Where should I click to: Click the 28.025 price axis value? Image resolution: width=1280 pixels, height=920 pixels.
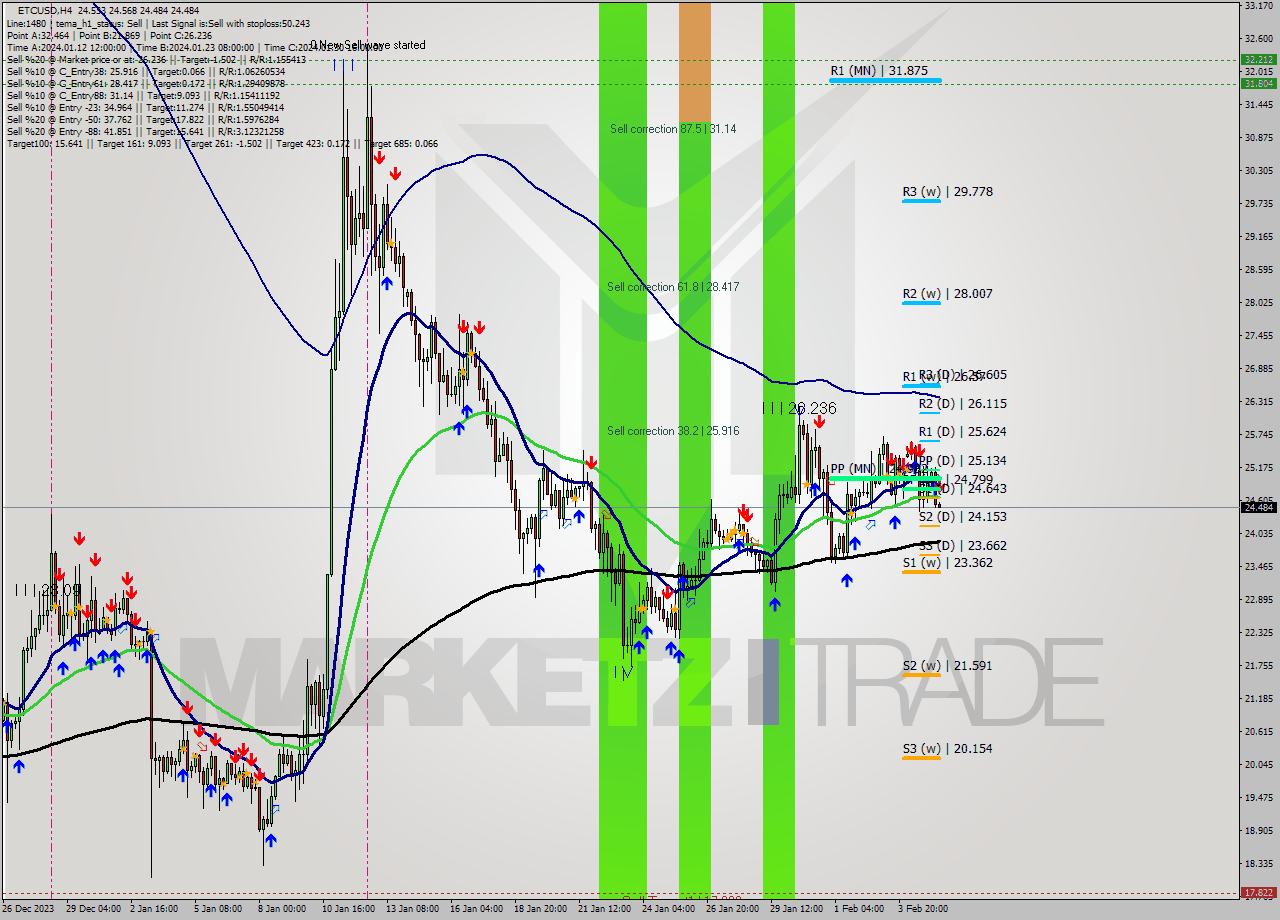[x=1257, y=302]
